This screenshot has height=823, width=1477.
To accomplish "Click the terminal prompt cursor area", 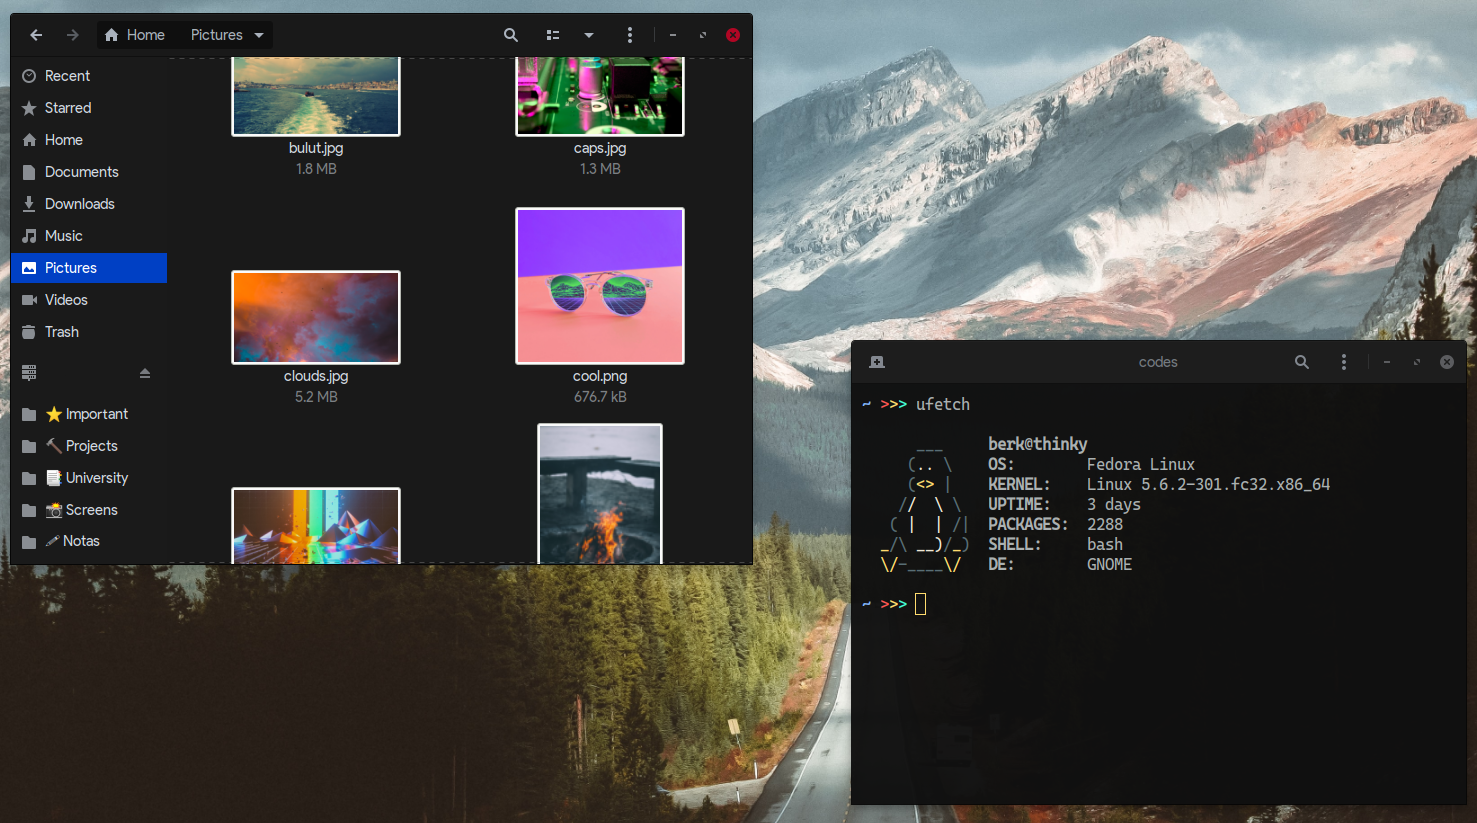I will (920, 604).
